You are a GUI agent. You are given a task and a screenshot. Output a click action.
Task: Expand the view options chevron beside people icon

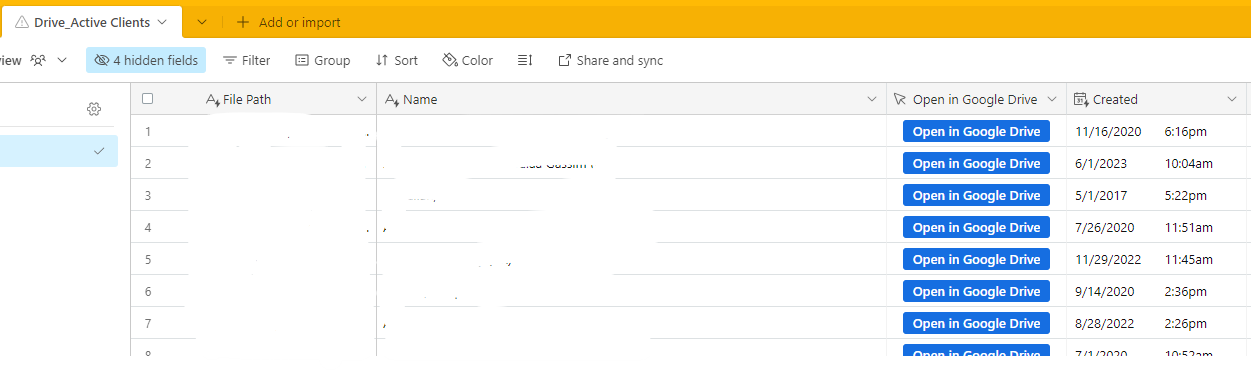click(x=62, y=60)
